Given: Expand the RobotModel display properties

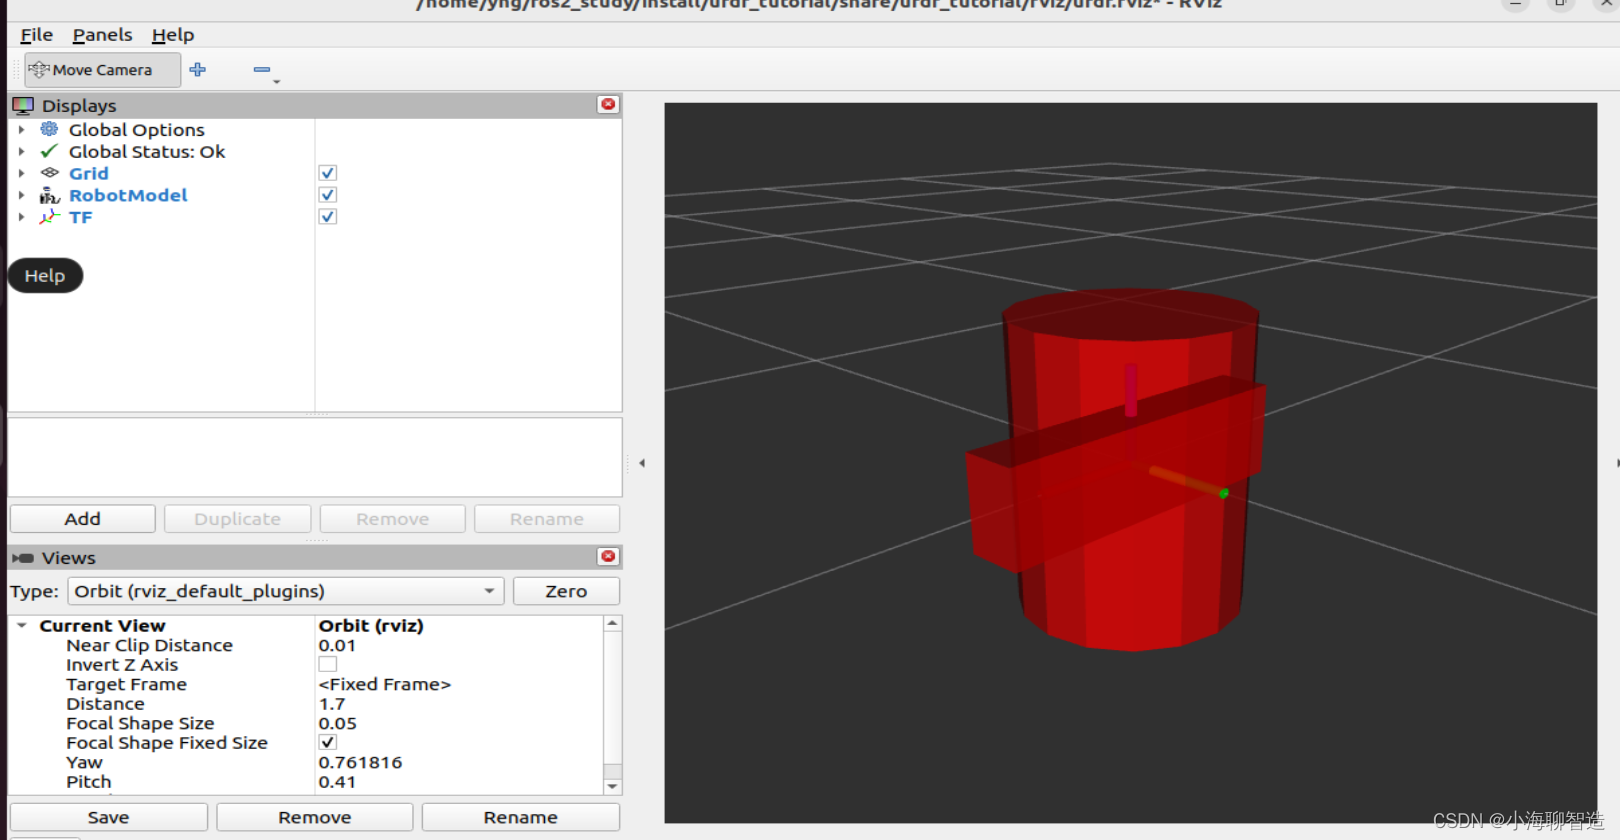Looking at the screenshot, I should pyautogui.click(x=21, y=195).
